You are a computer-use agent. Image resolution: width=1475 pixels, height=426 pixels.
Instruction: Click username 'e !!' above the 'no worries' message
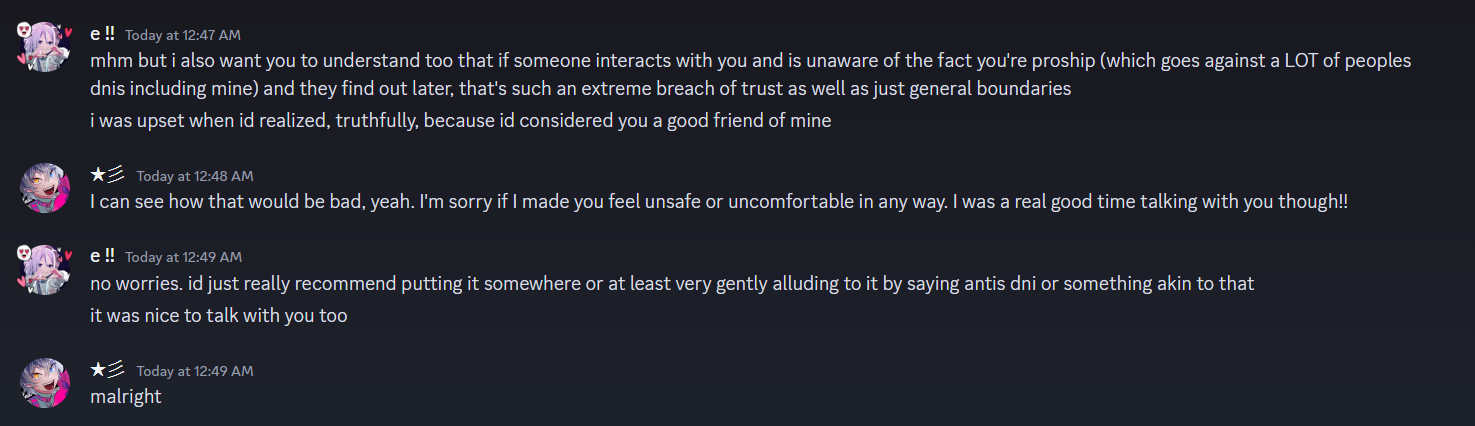point(102,256)
